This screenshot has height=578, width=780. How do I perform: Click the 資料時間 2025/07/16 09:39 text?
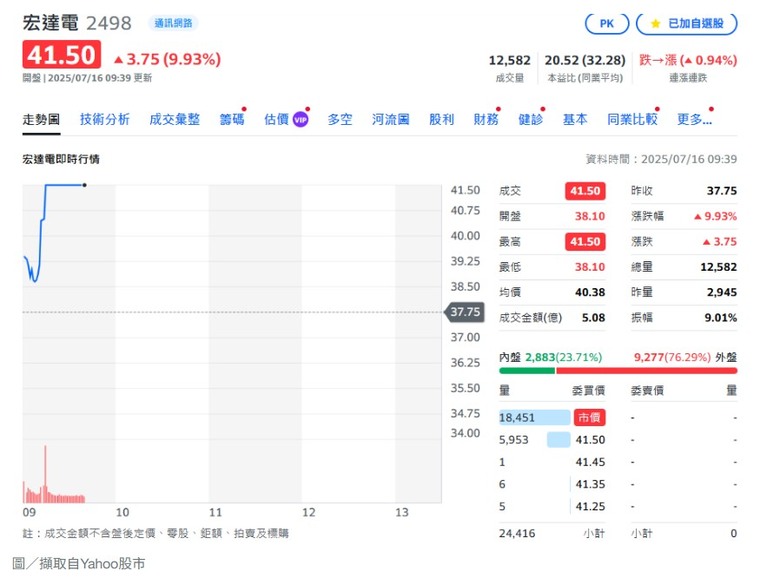click(x=662, y=159)
